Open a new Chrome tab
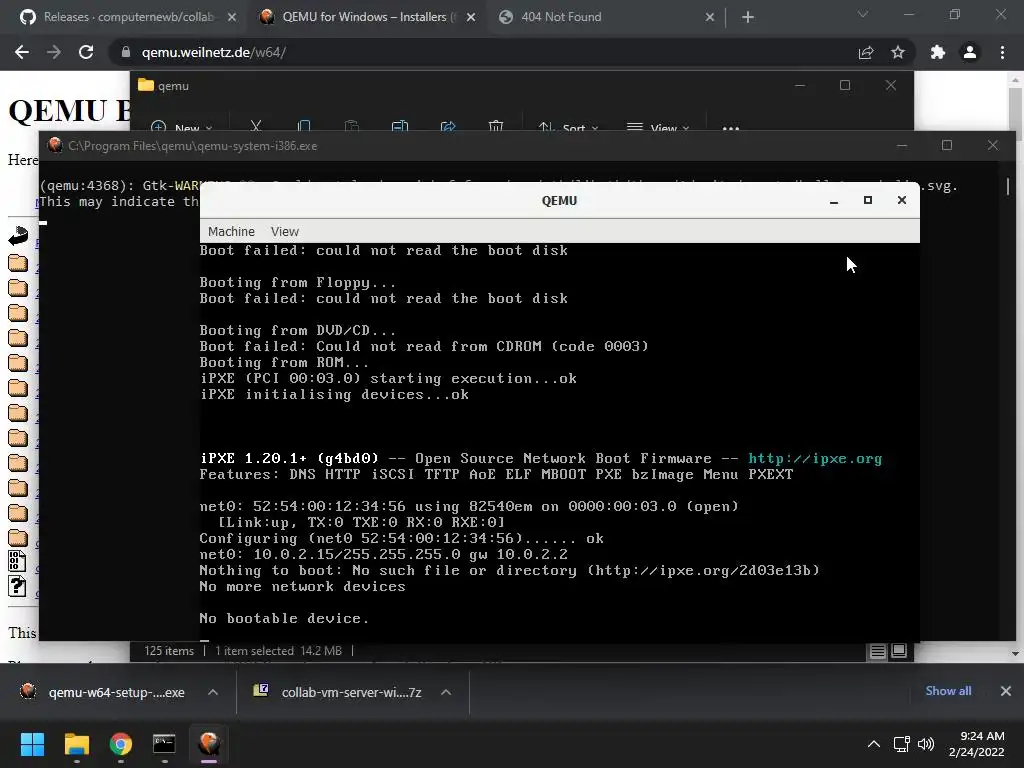 pos(748,18)
